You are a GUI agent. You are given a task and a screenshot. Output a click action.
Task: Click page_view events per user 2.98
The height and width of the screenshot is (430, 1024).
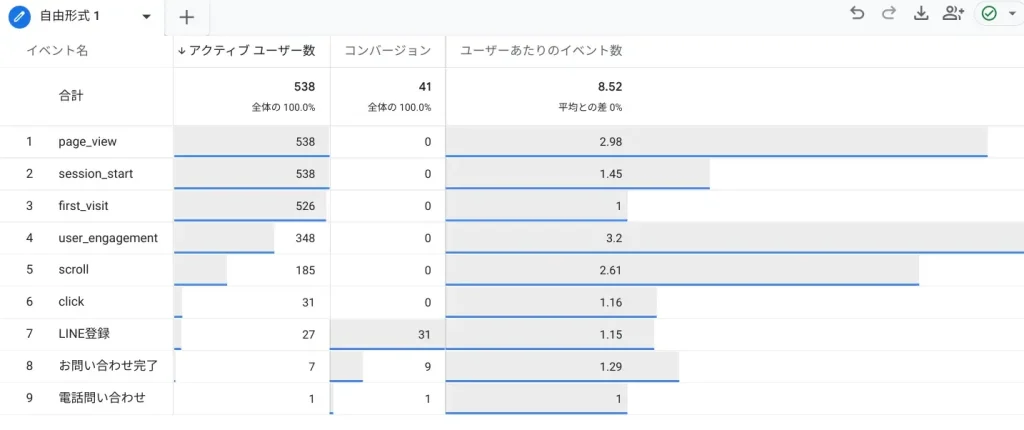611,141
